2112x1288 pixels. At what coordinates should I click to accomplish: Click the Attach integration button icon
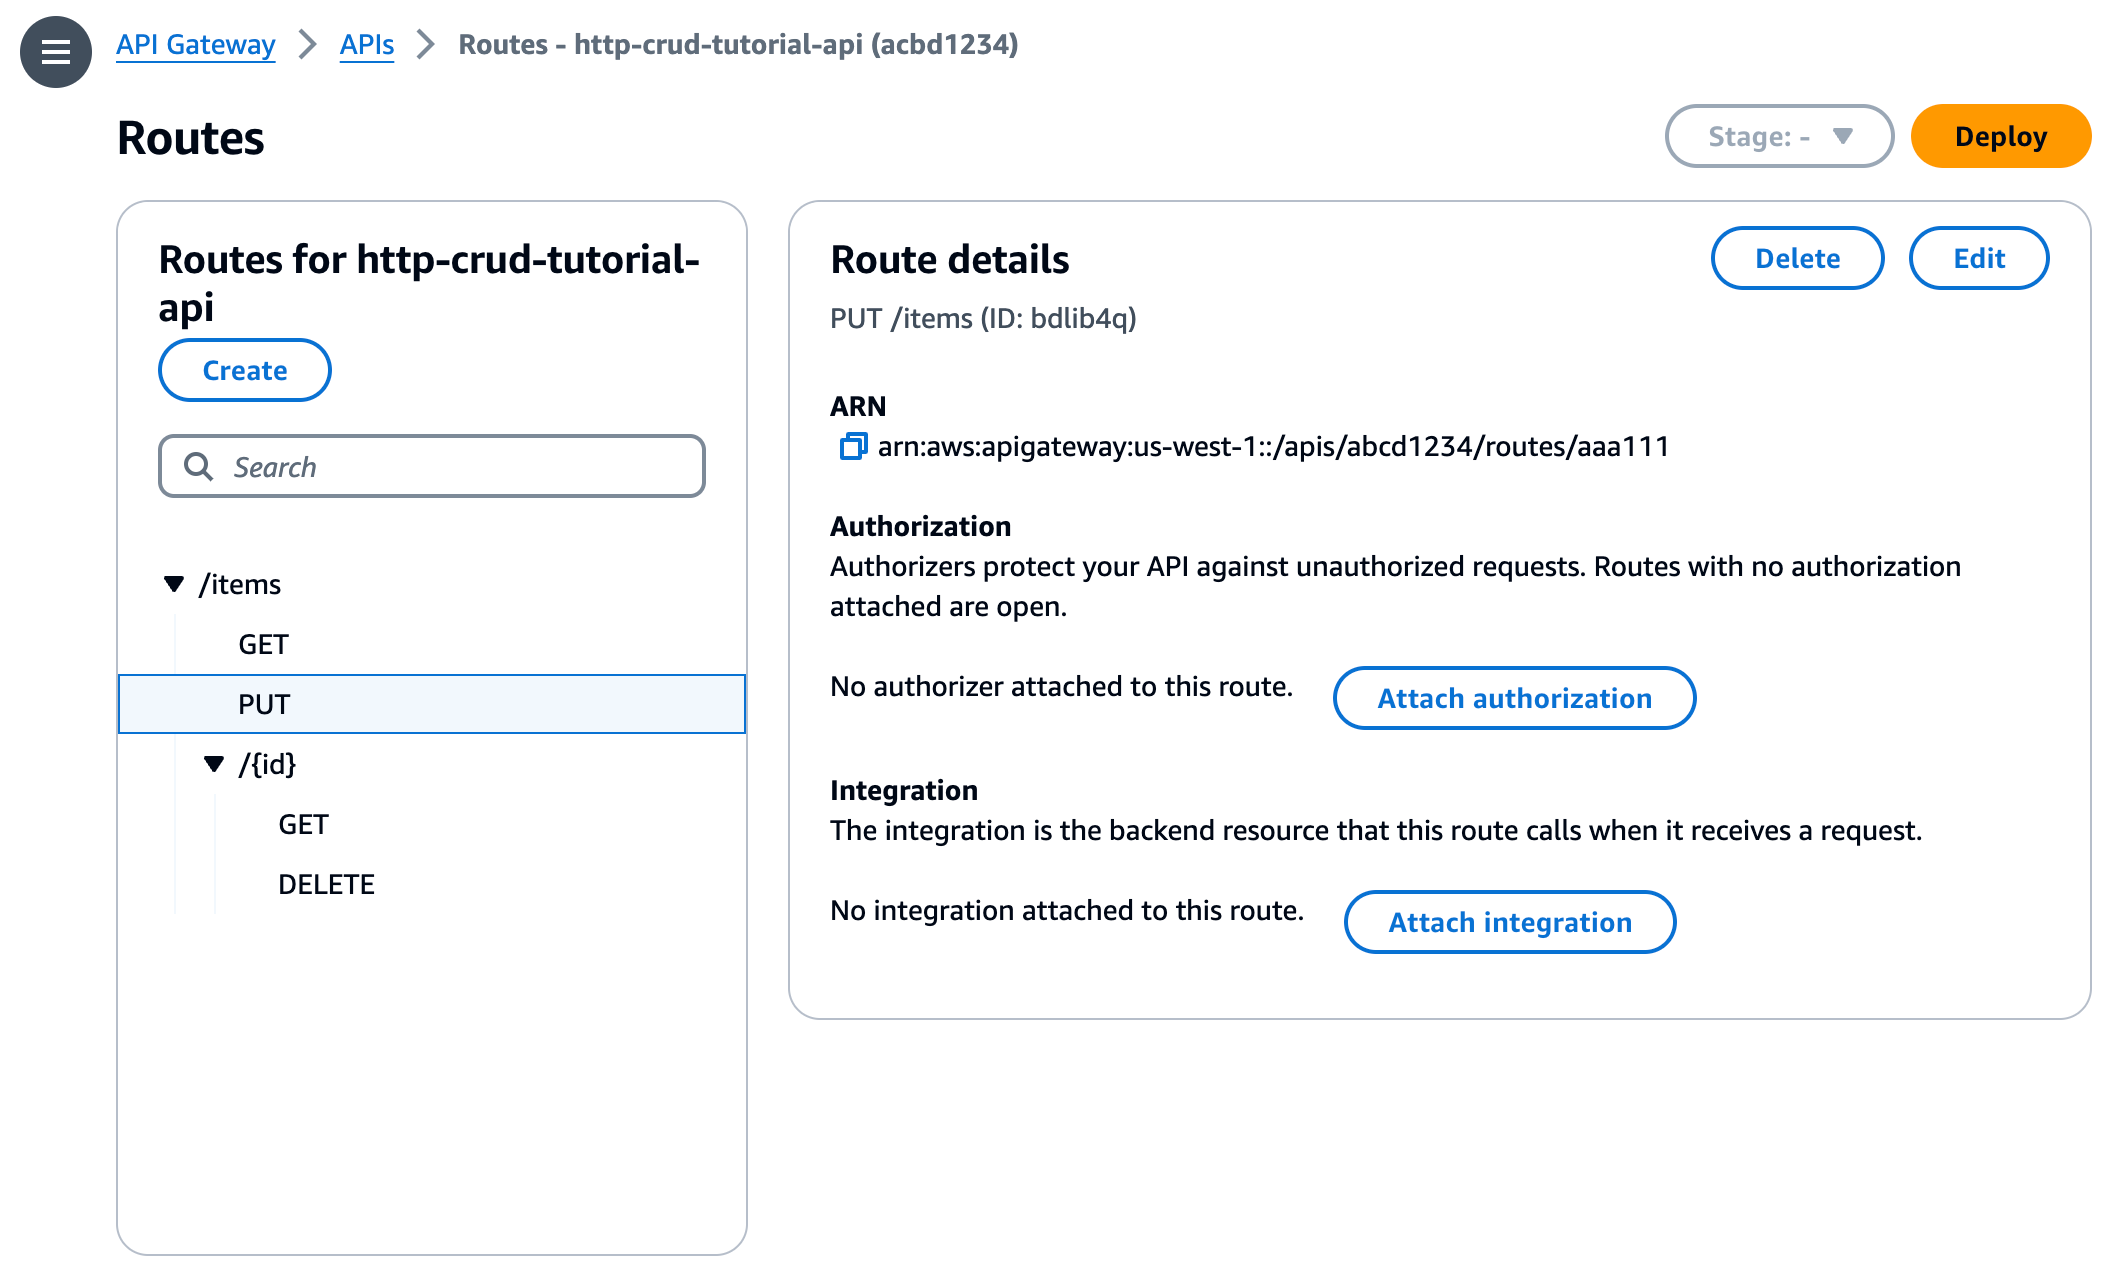[x=1510, y=923]
